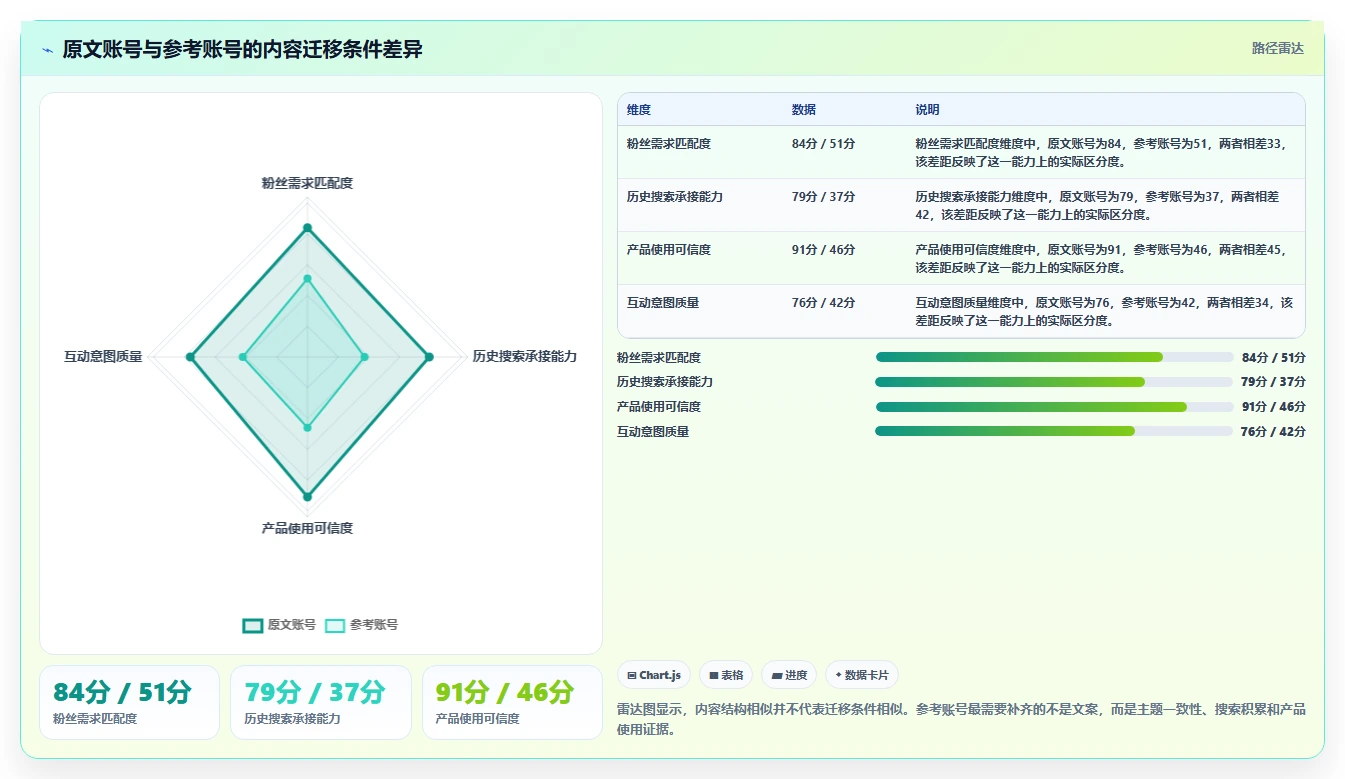This screenshot has height=779, width=1345.
Task: Click the page title 原文账号与参考账号的内容迁移条件差异
Action: [x=242, y=49]
